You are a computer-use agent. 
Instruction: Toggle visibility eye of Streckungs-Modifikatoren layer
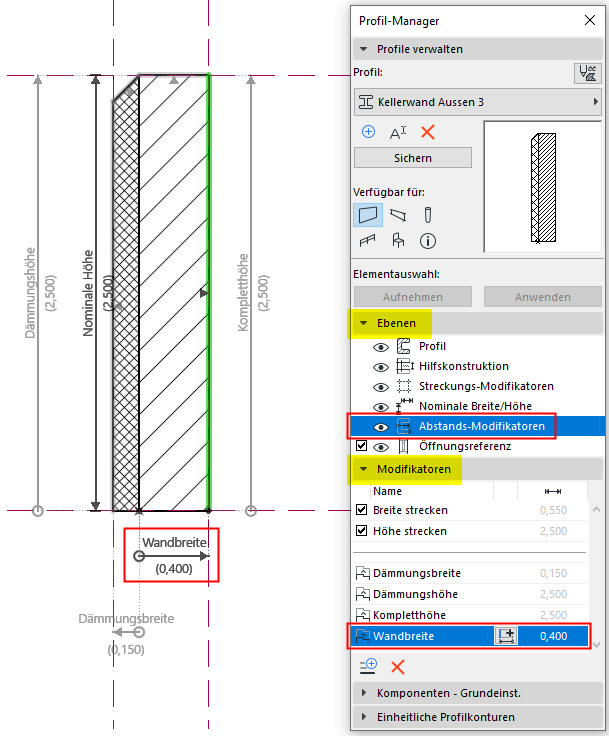(381, 387)
